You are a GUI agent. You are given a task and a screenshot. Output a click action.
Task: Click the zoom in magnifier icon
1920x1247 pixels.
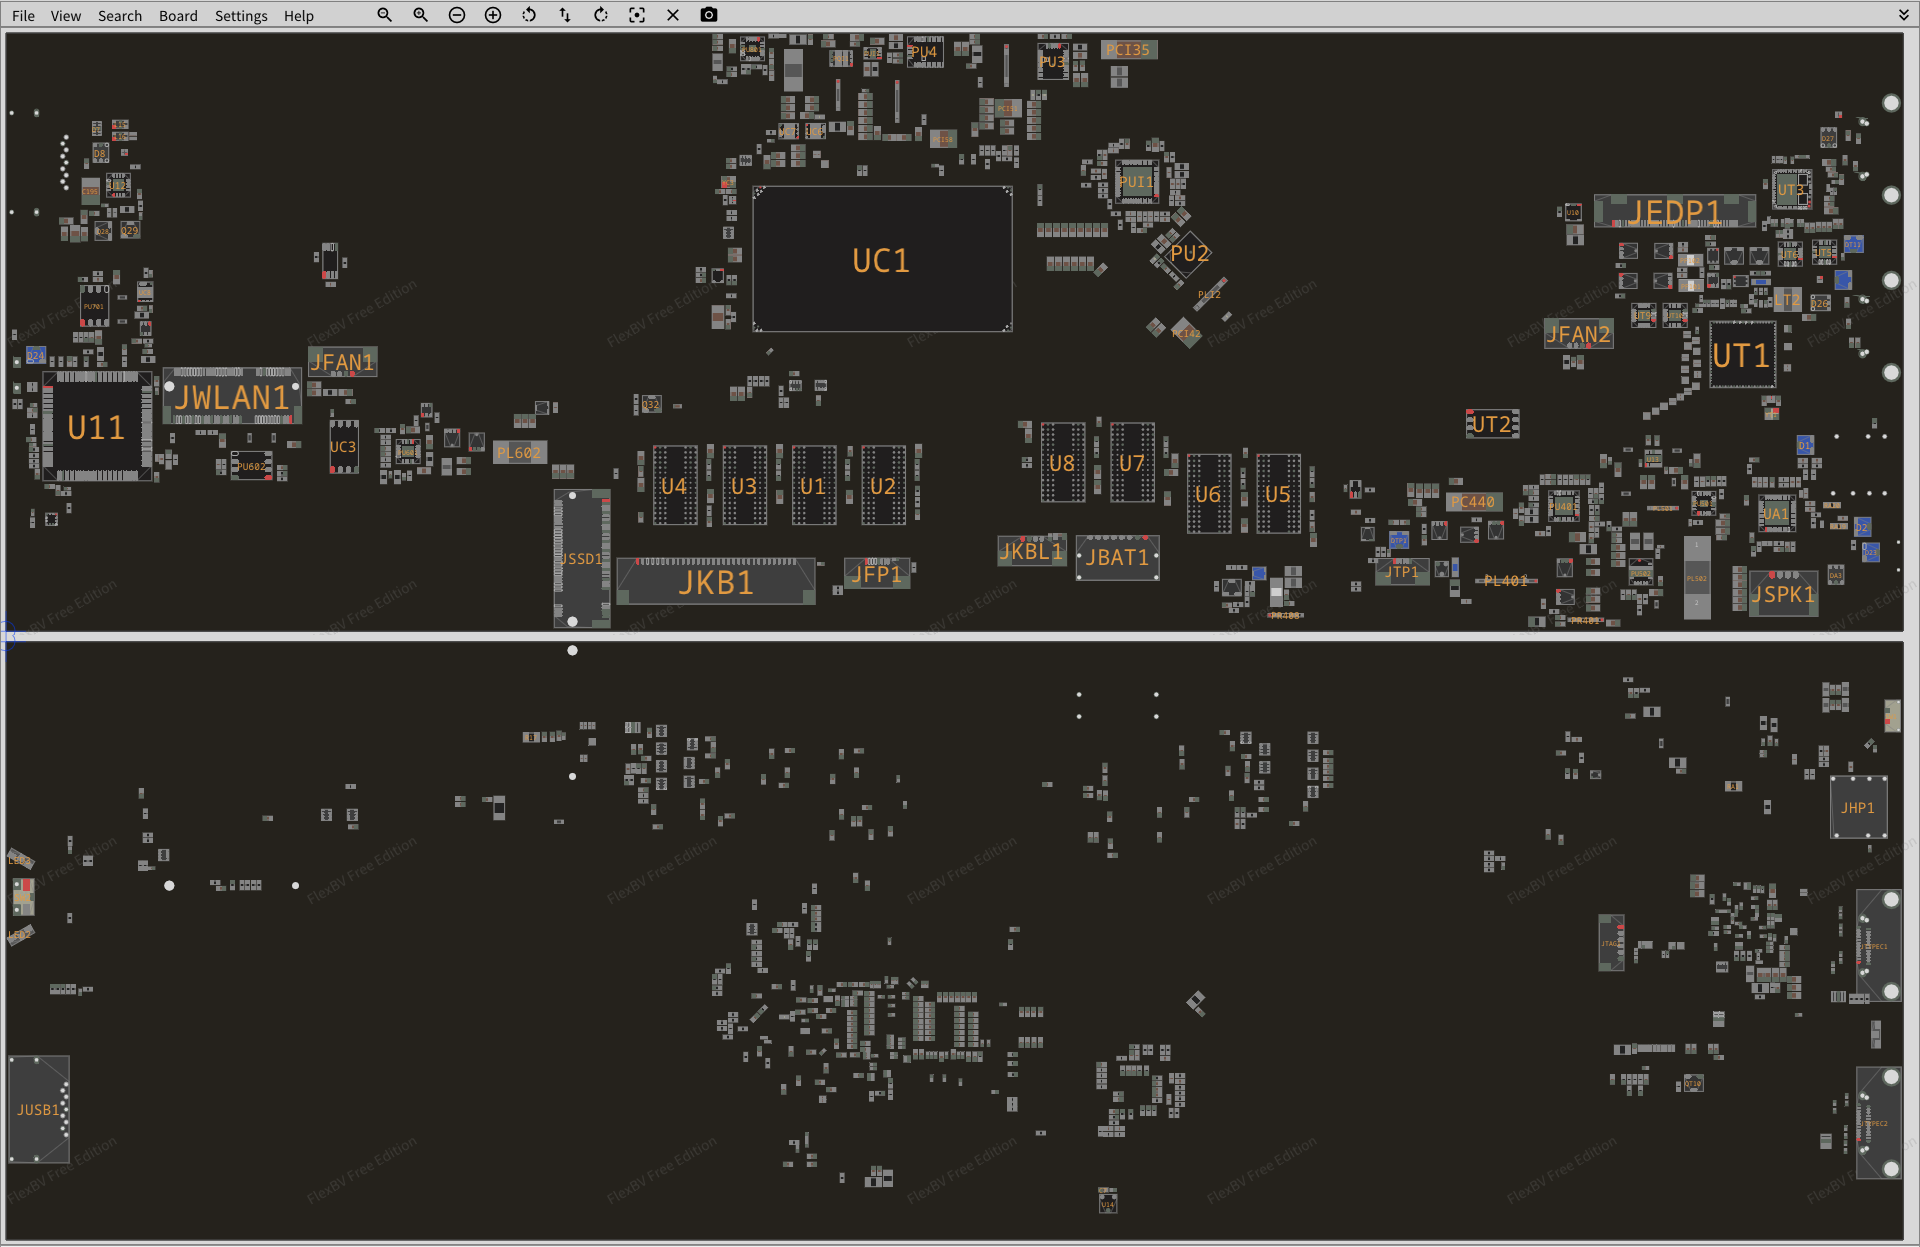pyautogui.click(x=420, y=15)
